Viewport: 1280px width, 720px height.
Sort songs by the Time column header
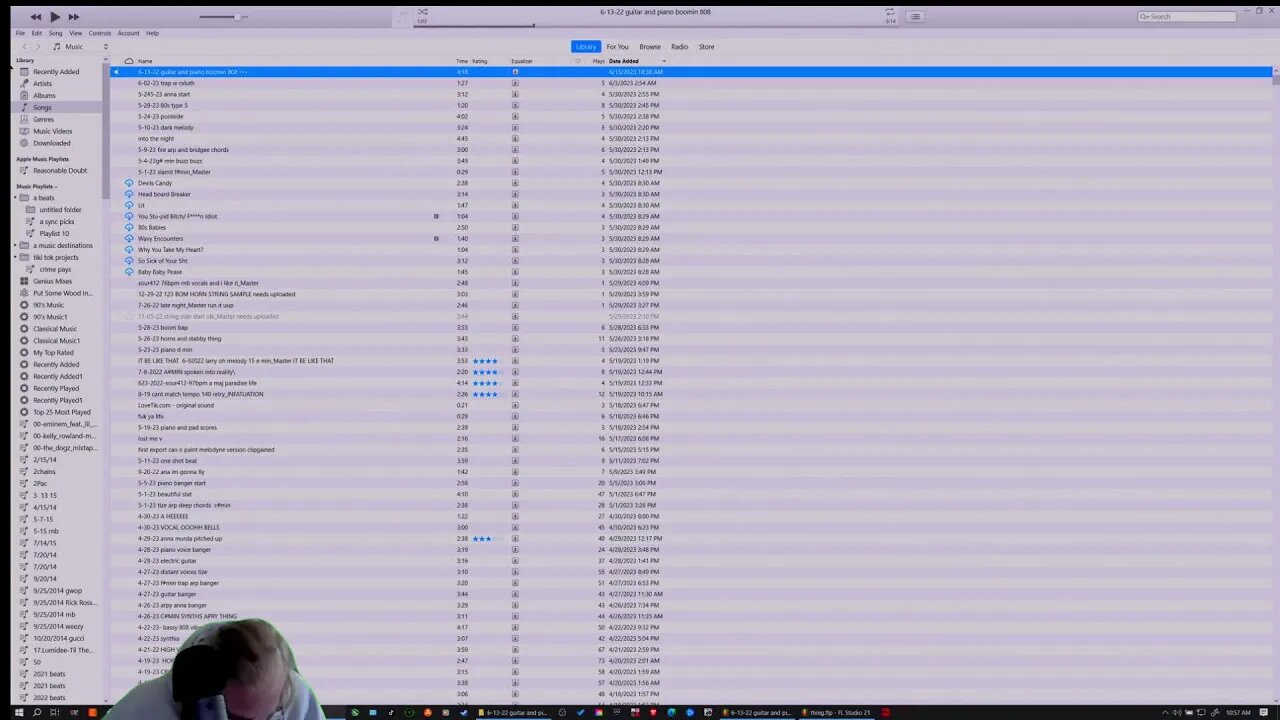[x=462, y=61]
